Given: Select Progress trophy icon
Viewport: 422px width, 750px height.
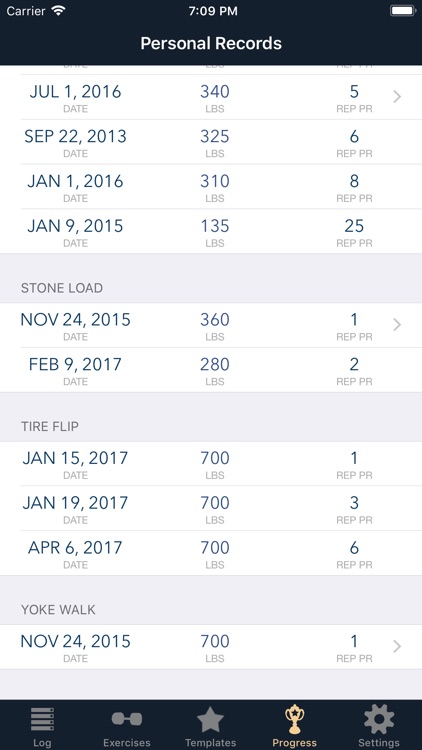Looking at the screenshot, I should pos(294,719).
